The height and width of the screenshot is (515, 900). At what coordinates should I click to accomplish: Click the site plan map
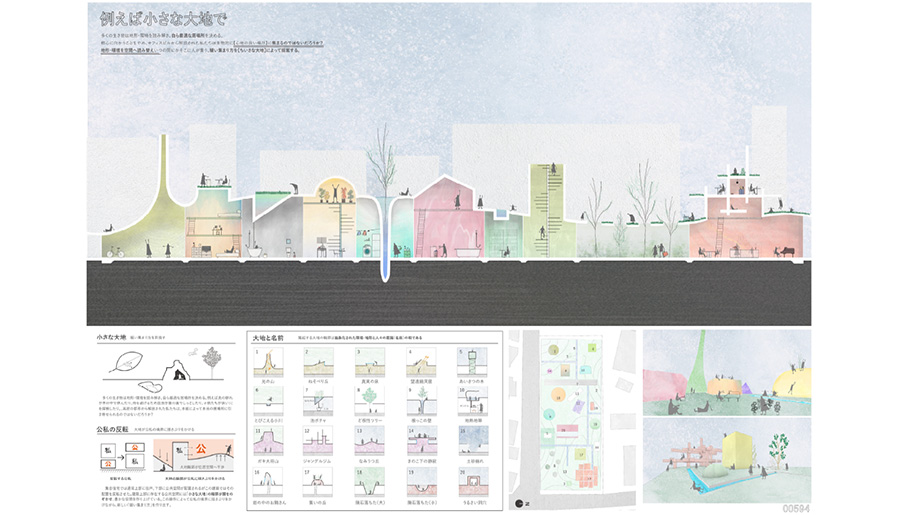[x=570, y=417]
